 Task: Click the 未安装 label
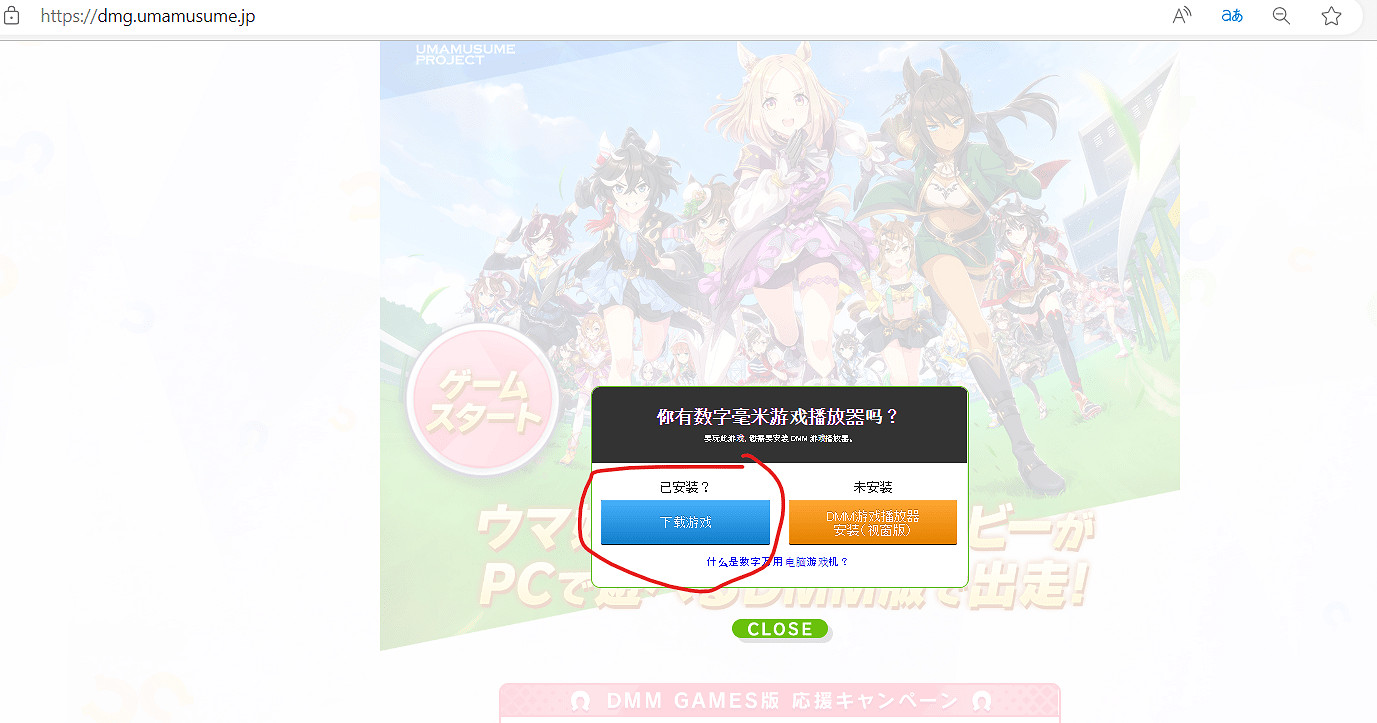(873, 487)
